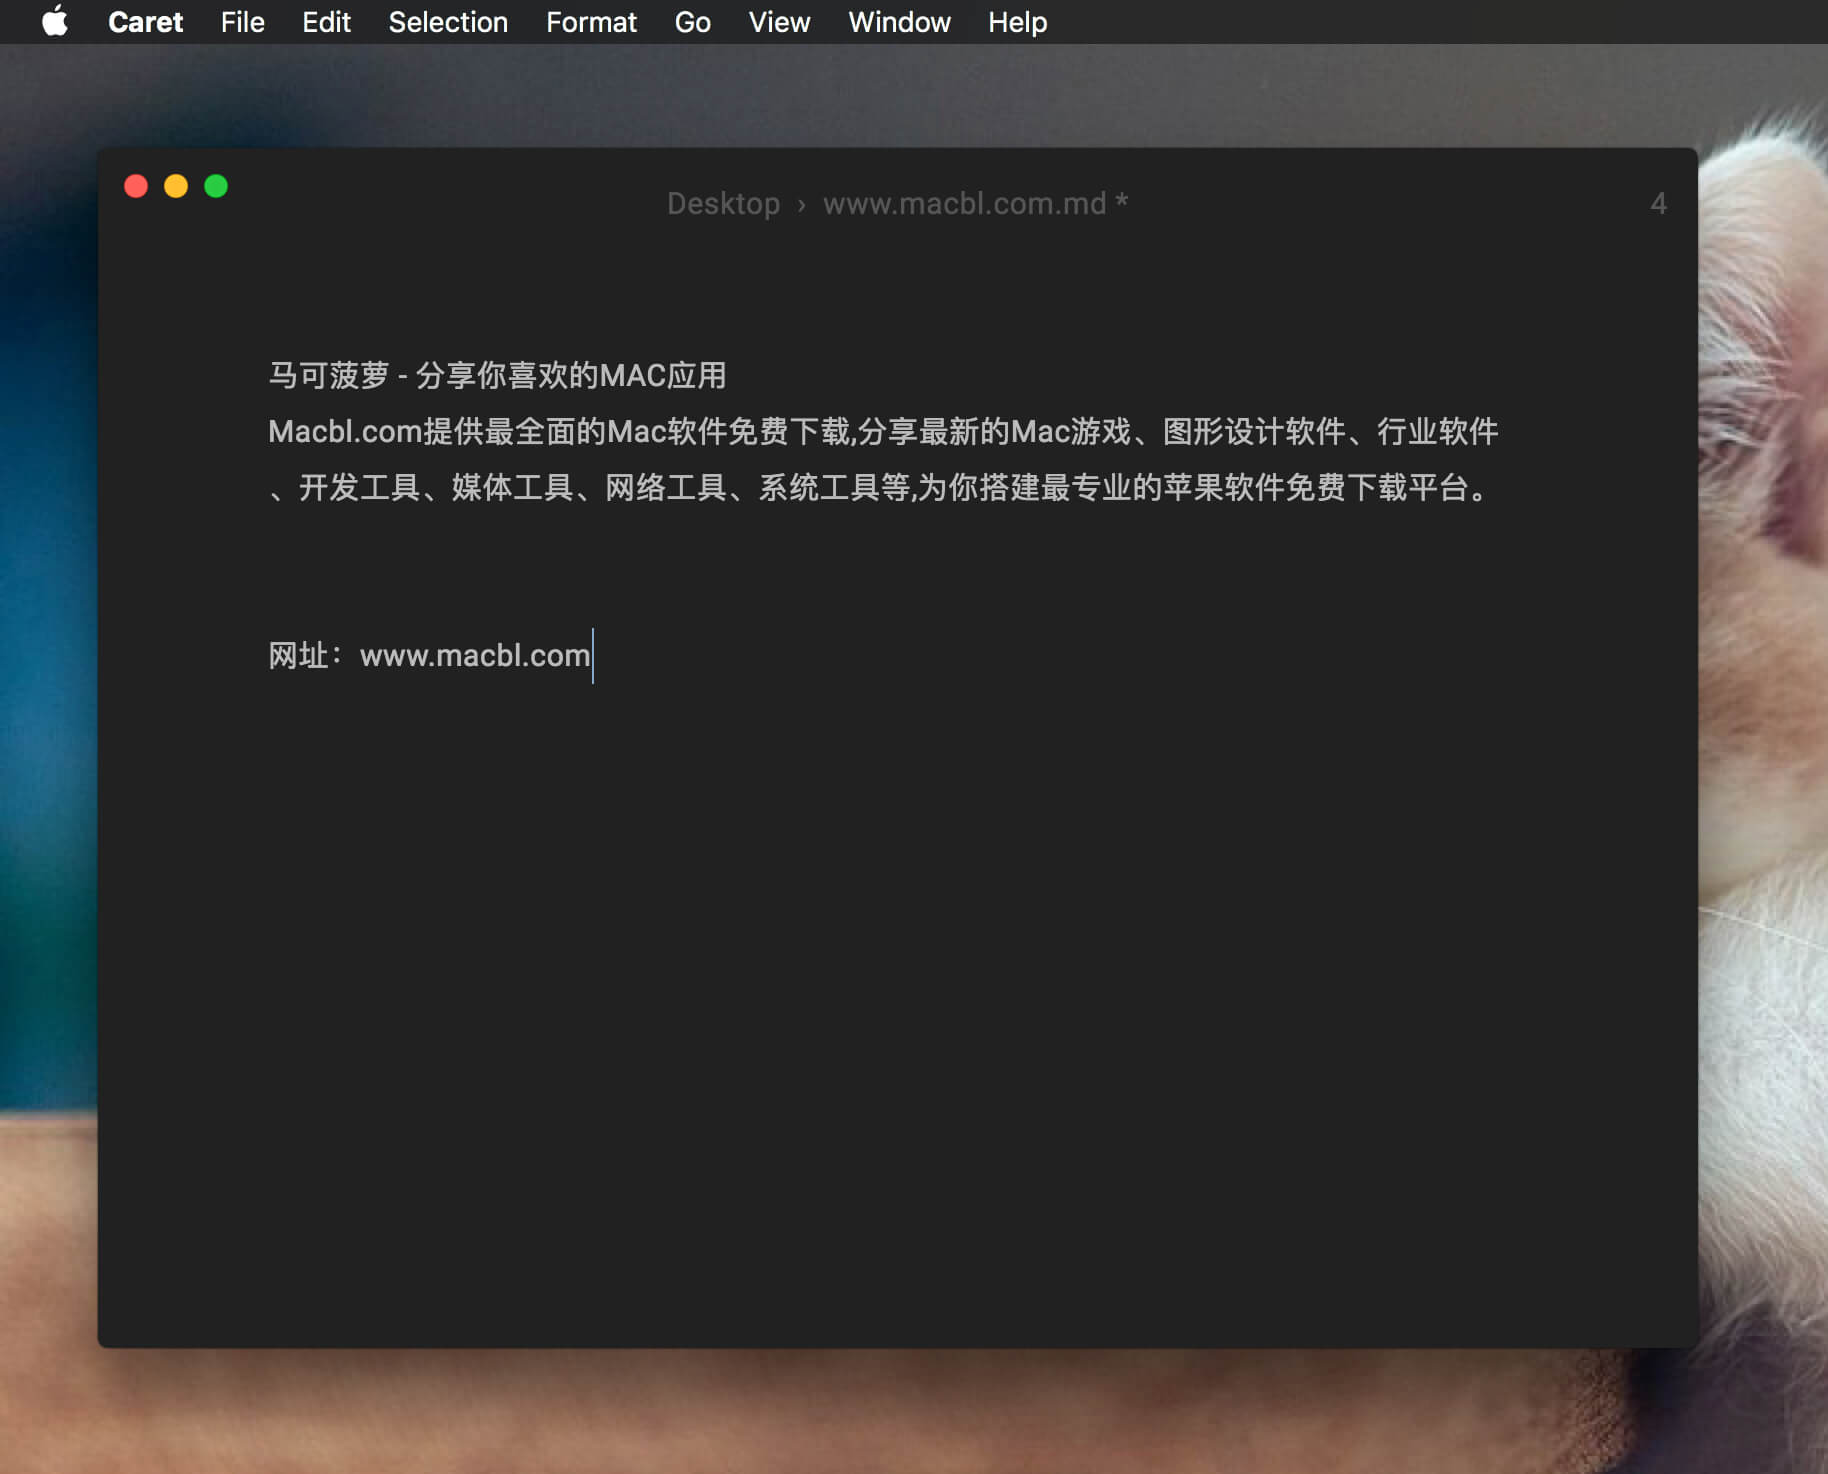Image resolution: width=1828 pixels, height=1474 pixels.
Task: Click the line starting with 、开发工具、媒体工具
Action: point(880,488)
